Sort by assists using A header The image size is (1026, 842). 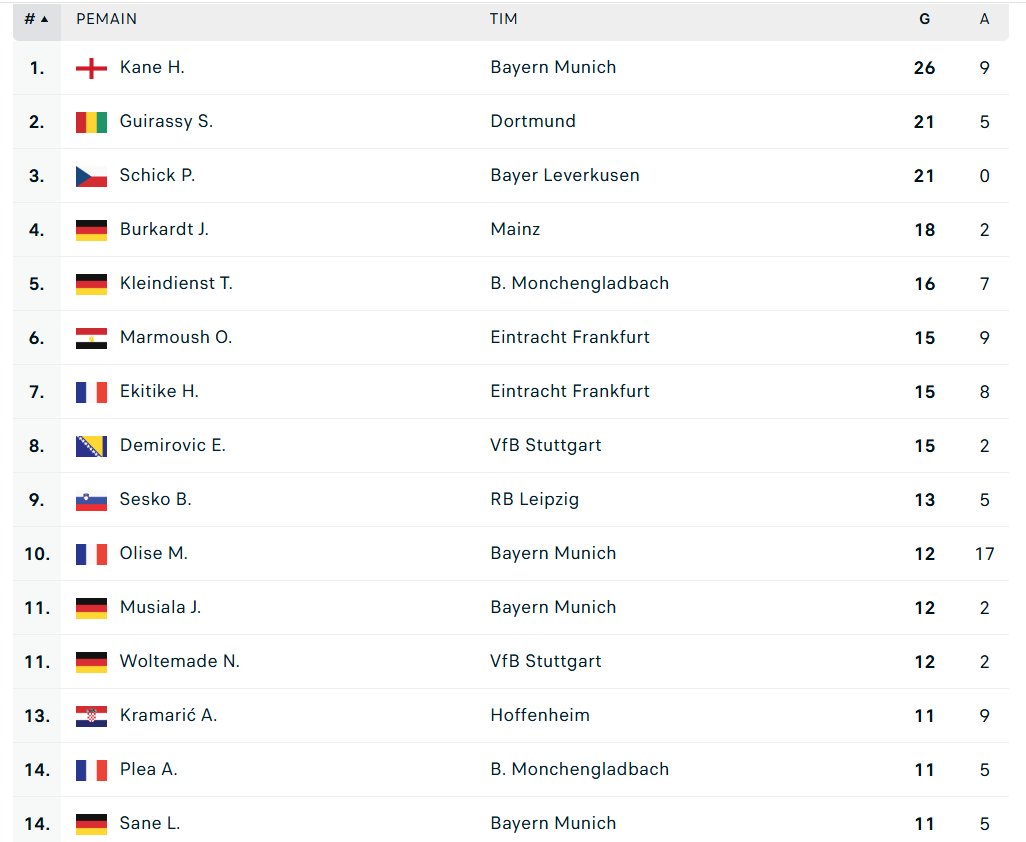(984, 19)
